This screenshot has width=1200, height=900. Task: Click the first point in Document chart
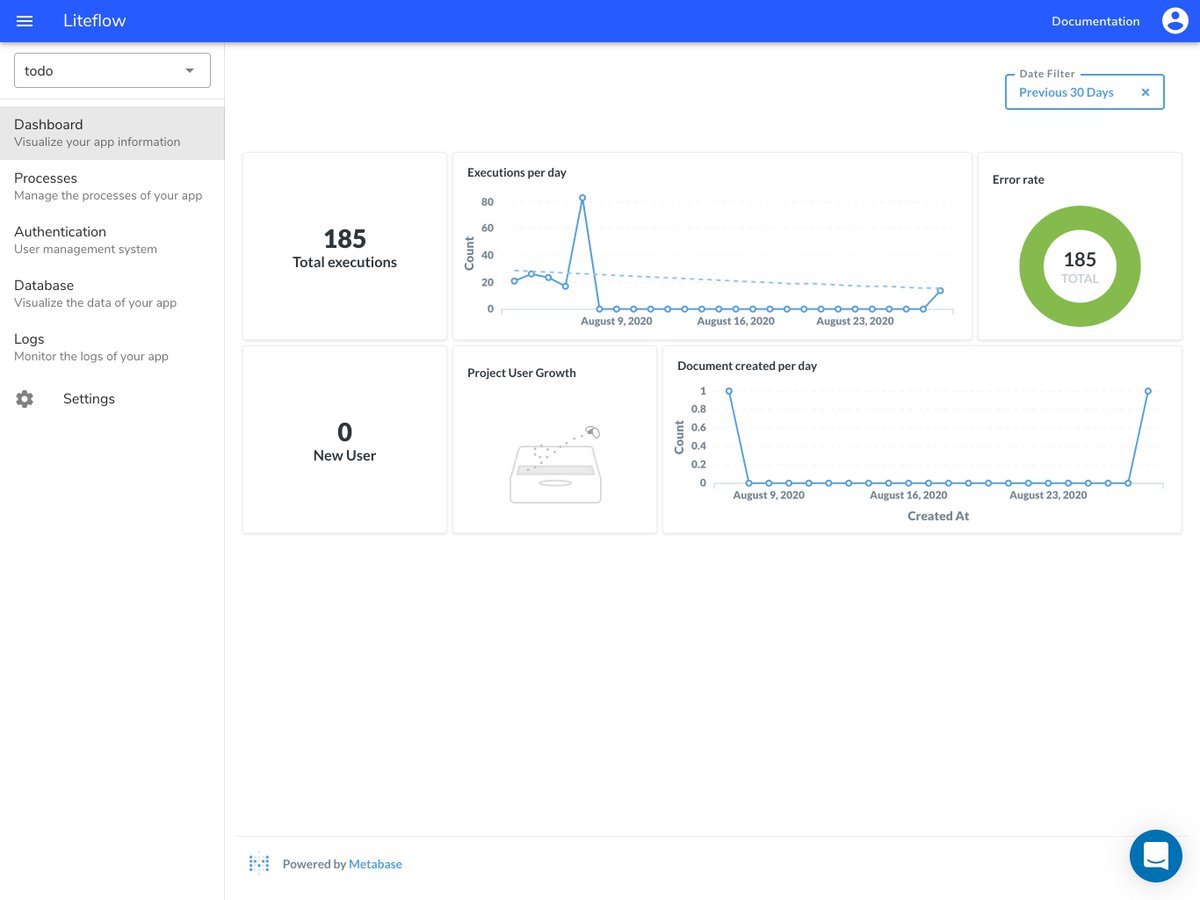tap(729, 391)
